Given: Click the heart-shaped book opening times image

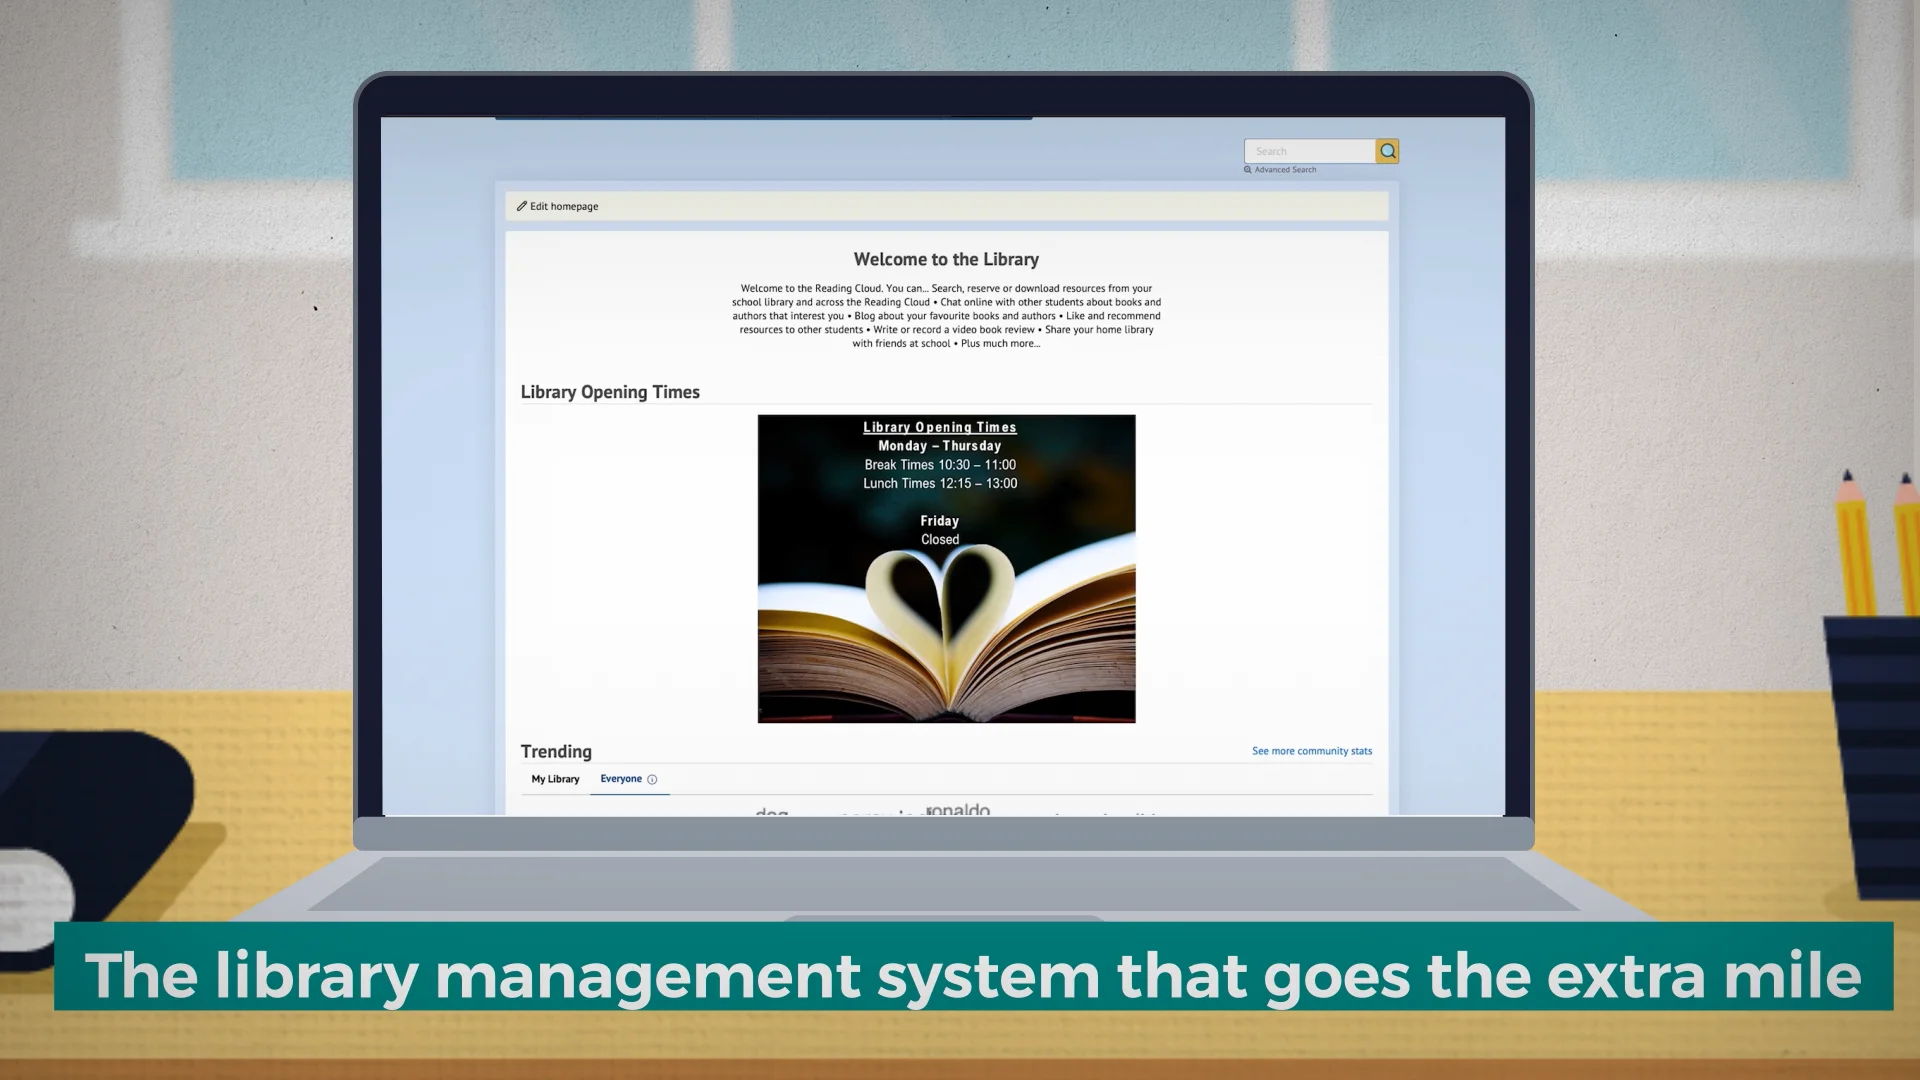Looking at the screenshot, I should pyautogui.click(x=946, y=620).
